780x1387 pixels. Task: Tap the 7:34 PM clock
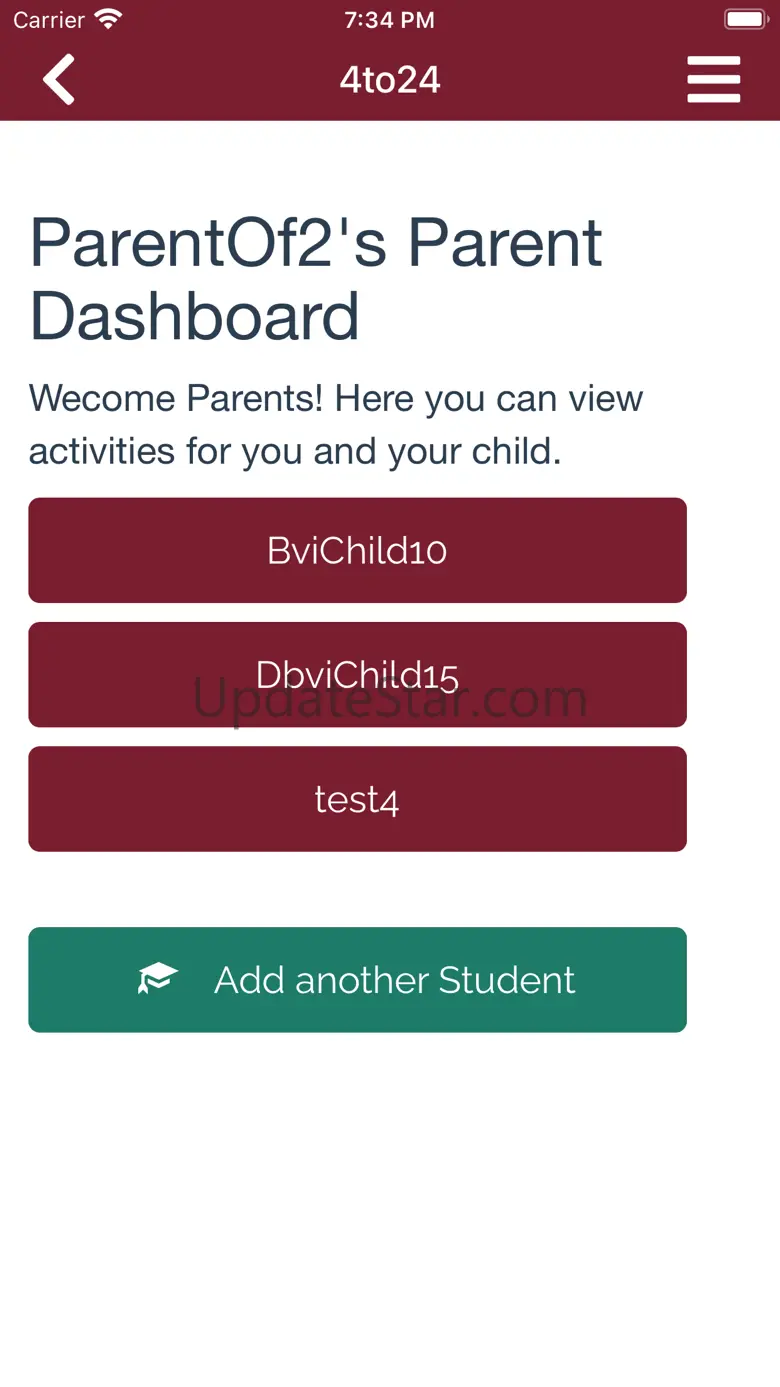pos(389,20)
